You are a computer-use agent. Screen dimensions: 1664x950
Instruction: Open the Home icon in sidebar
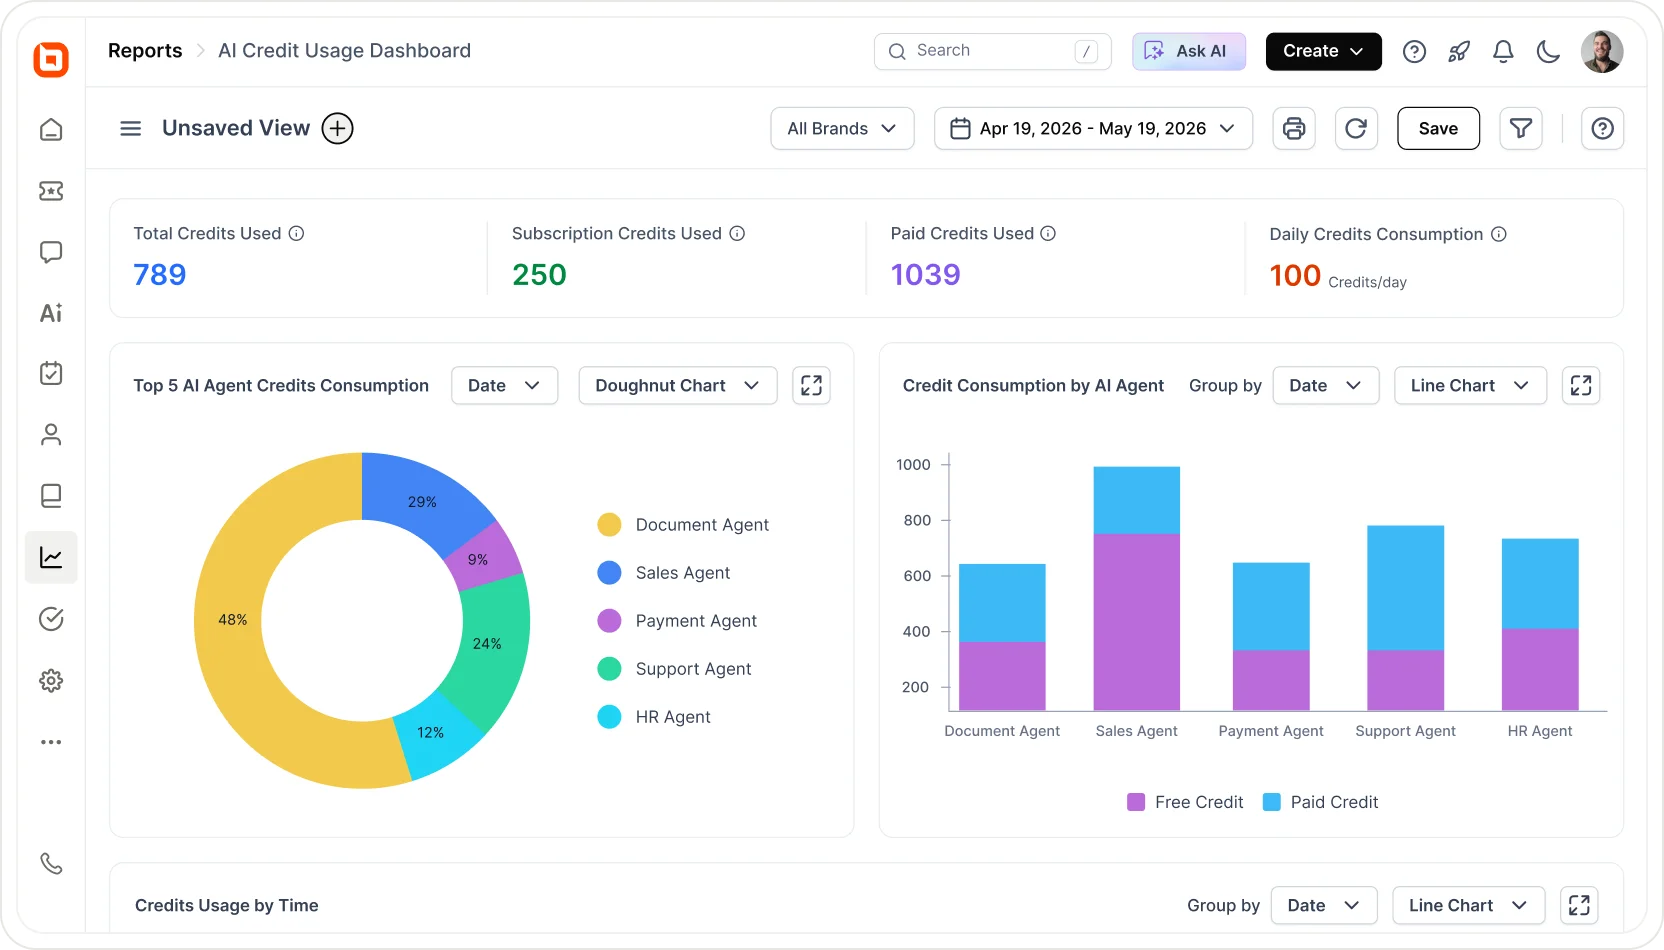click(x=51, y=130)
